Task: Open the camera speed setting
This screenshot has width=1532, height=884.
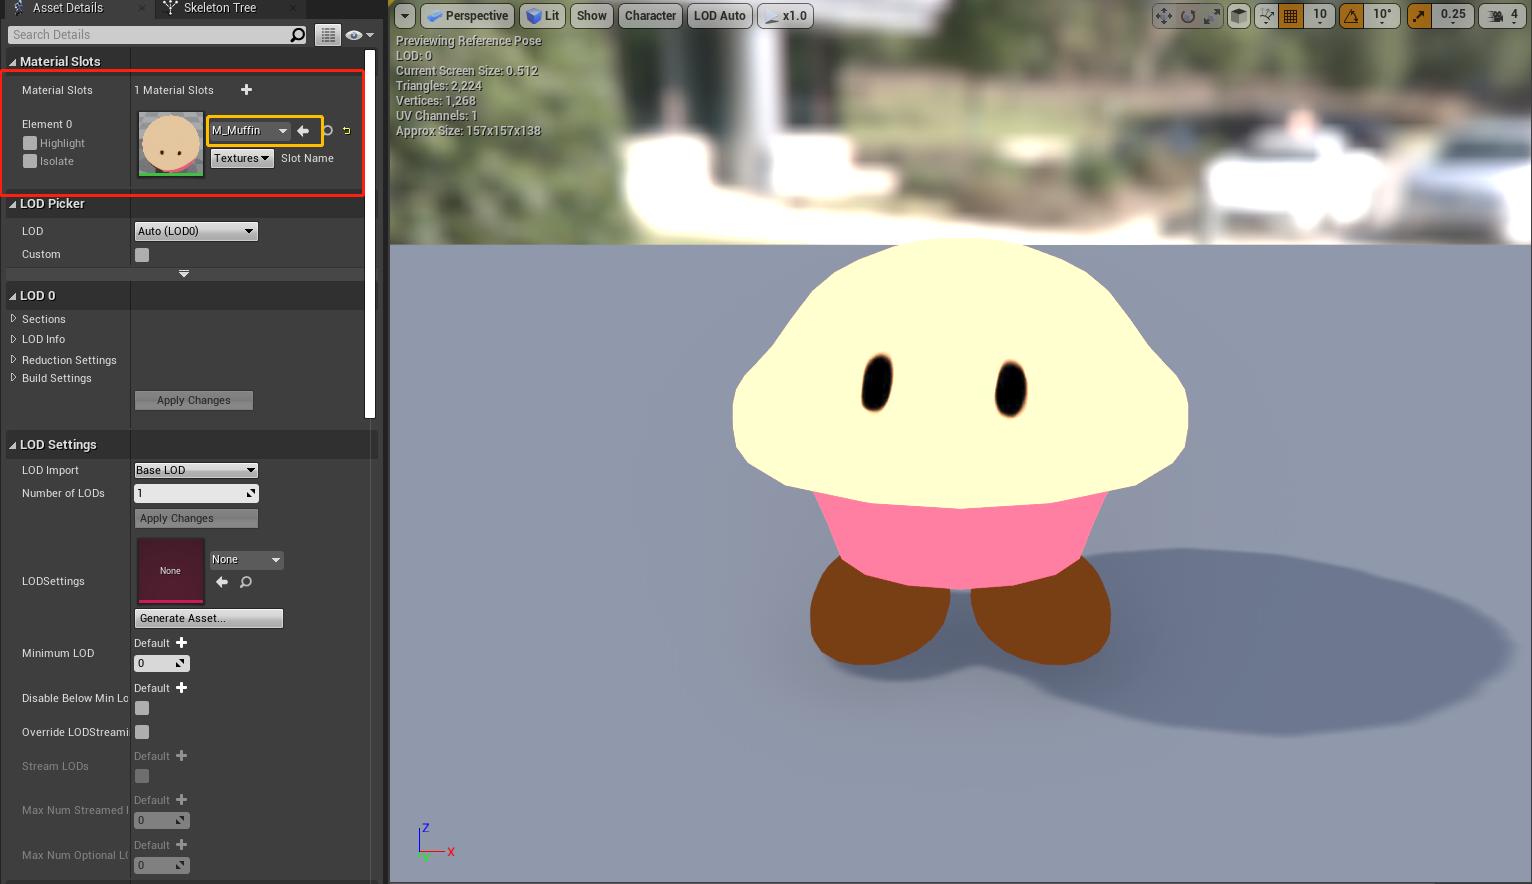Action: pyautogui.click(x=1502, y=16)
